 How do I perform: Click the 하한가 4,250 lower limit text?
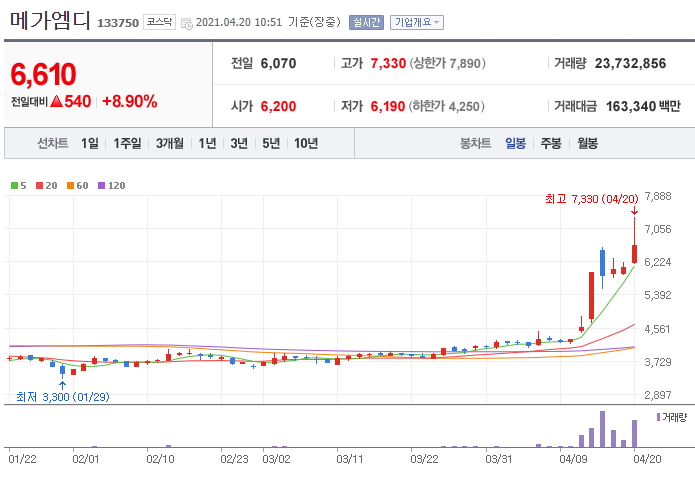tap(446, 106)
